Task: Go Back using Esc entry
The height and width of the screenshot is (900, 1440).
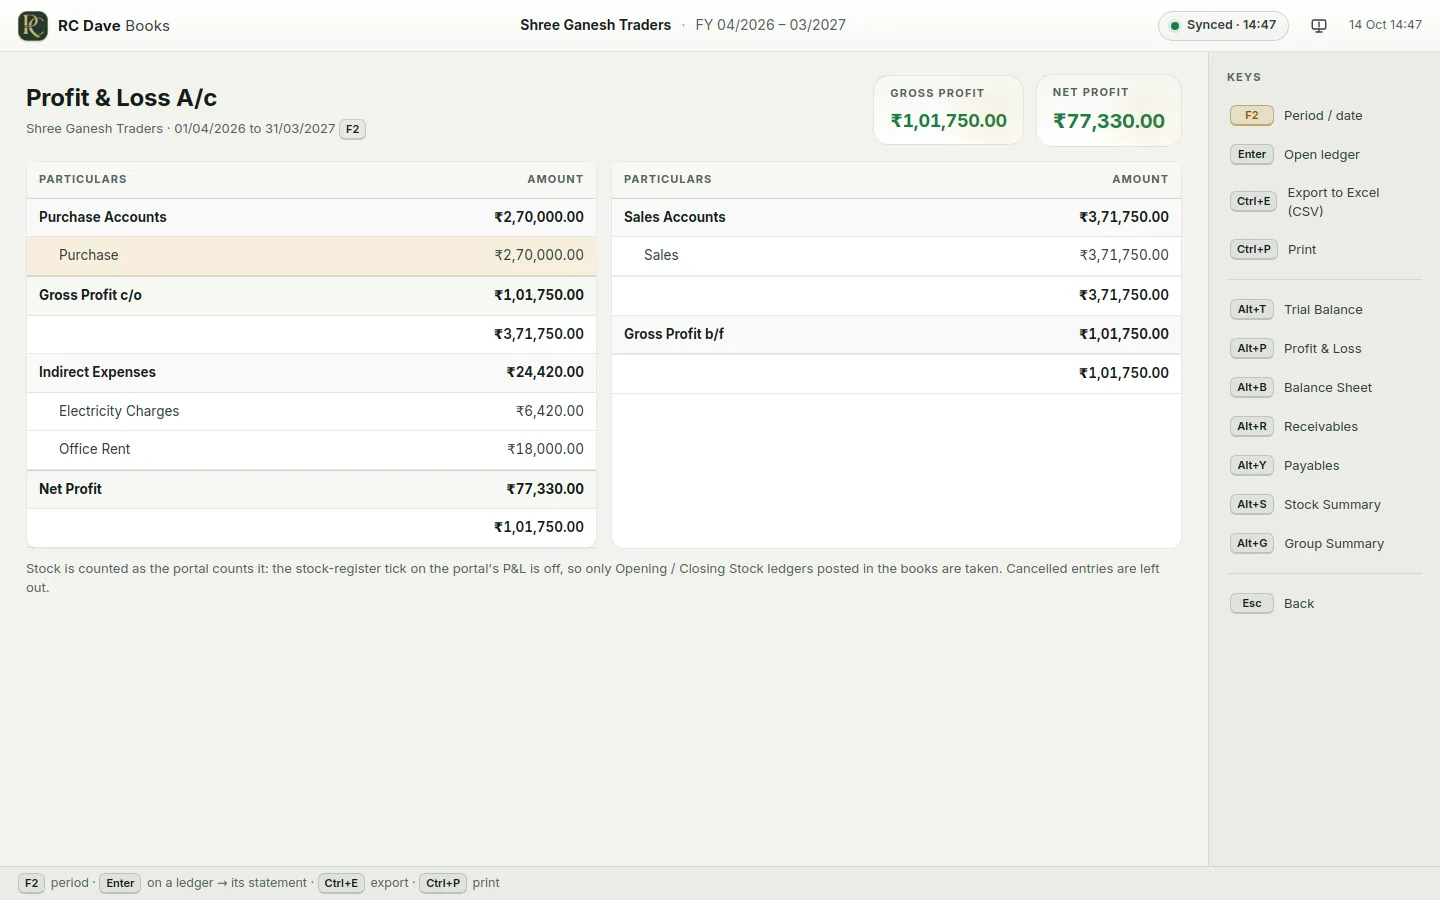Action: pyautogui.click(x=1325, y=603)
